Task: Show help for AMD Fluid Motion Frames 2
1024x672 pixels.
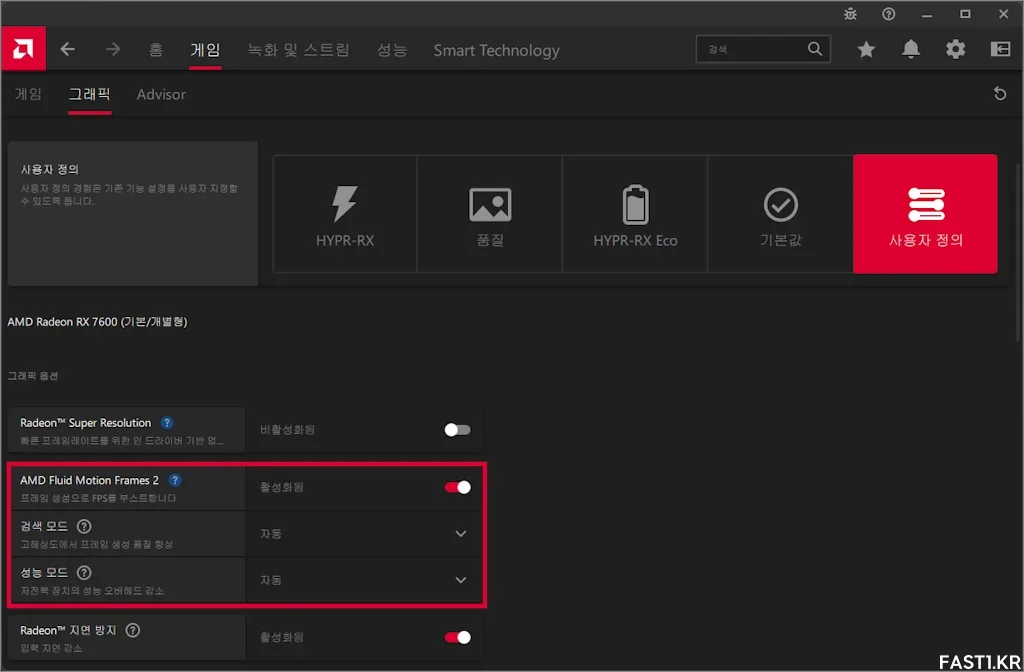Action: point(175,480)
